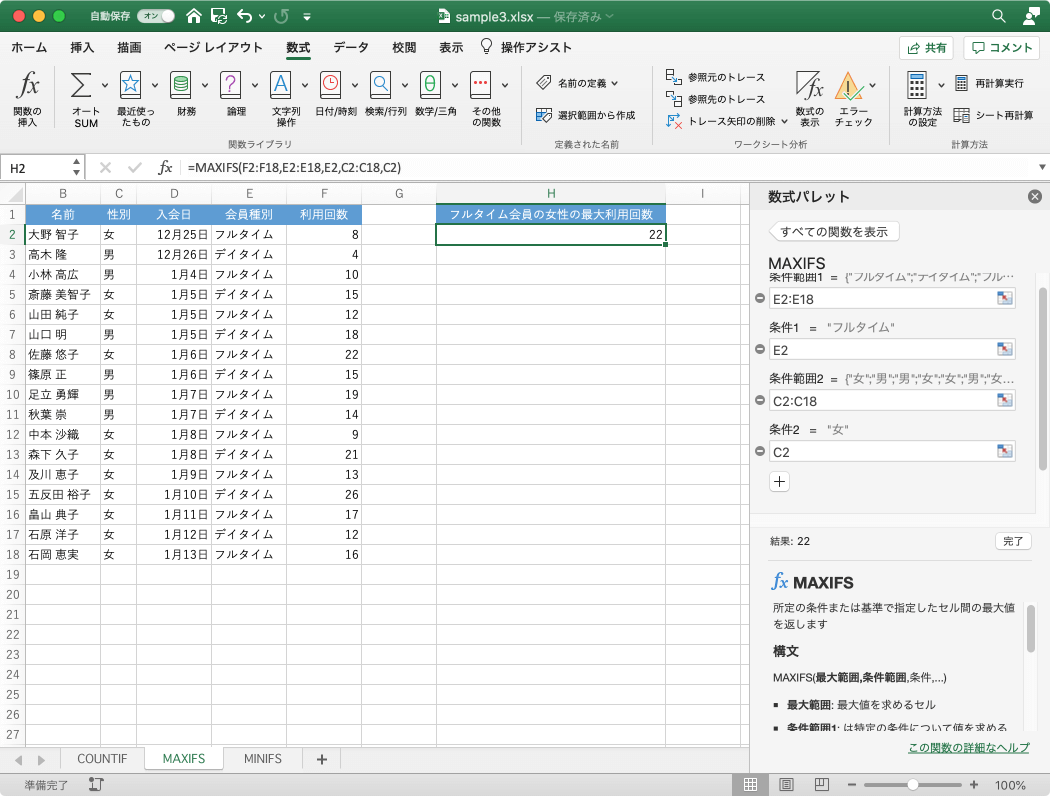The image size is (1050, 796).
Task: Click the Save icon in title bar
Action: pyautogui.click(x=218, y=16)
